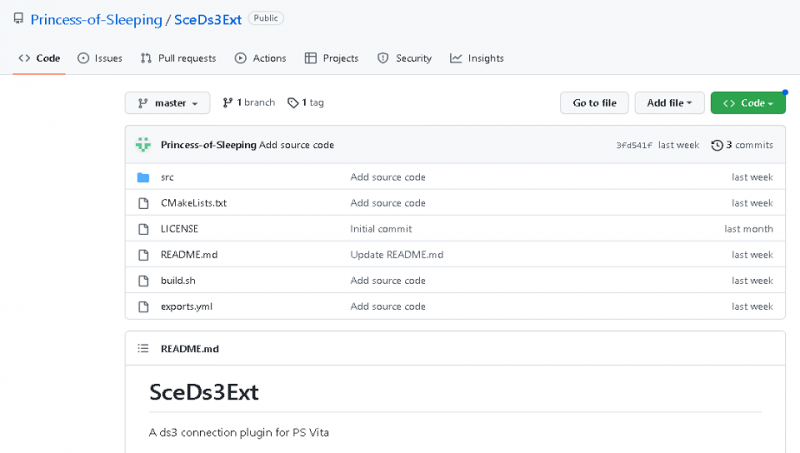Open Initial commit message for LICENSE

coord(381,229)
